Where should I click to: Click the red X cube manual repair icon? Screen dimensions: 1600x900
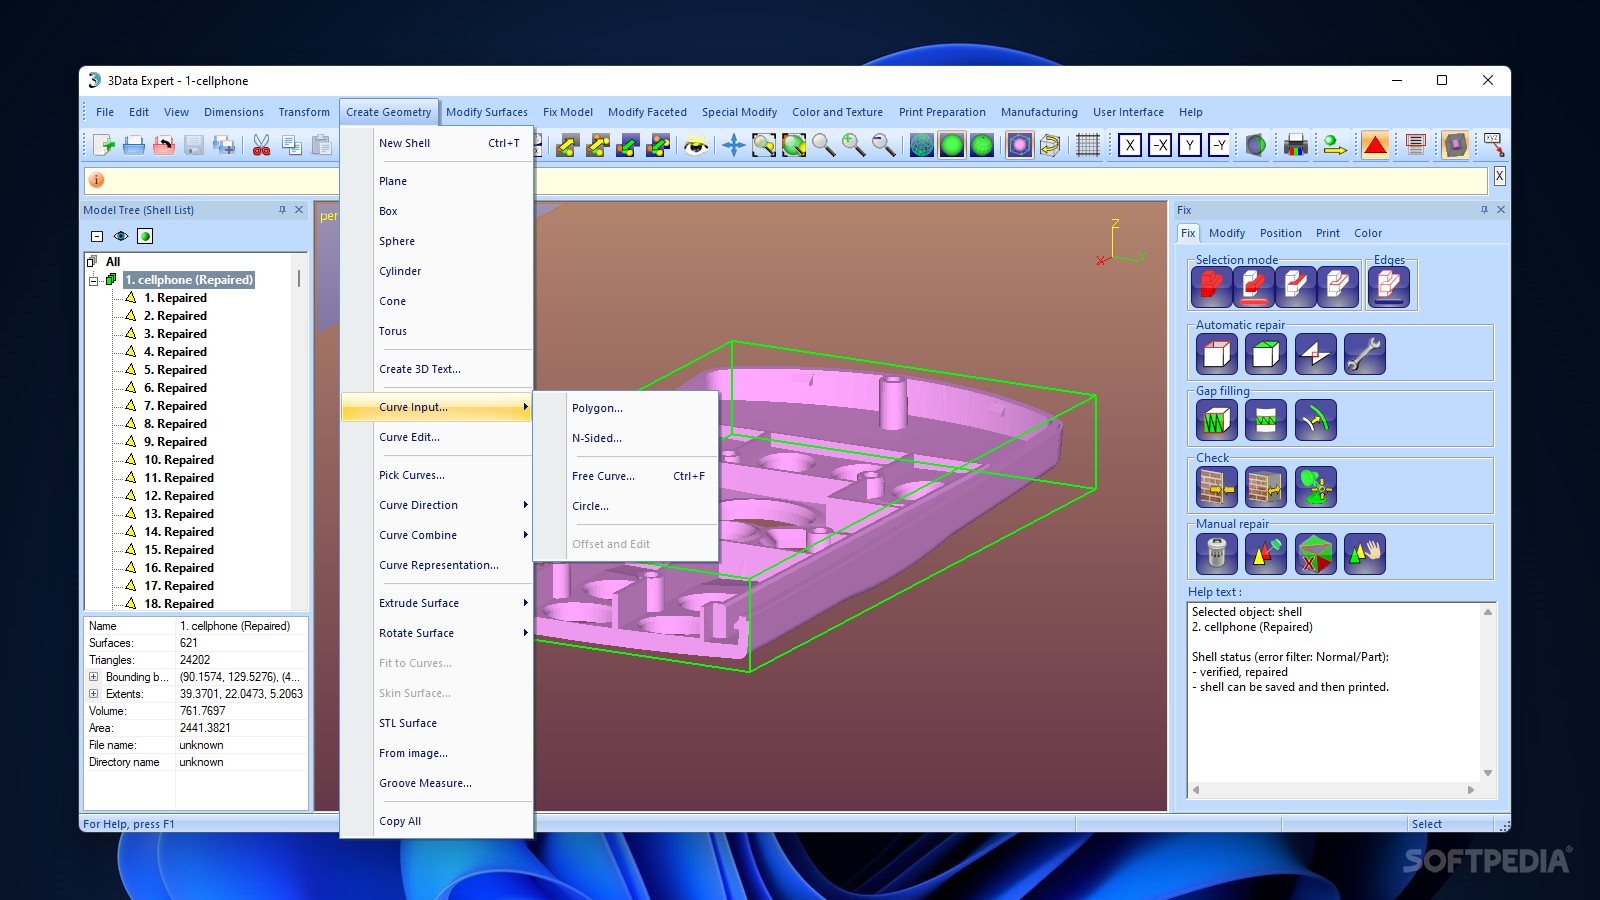[x=1315, y=553]
